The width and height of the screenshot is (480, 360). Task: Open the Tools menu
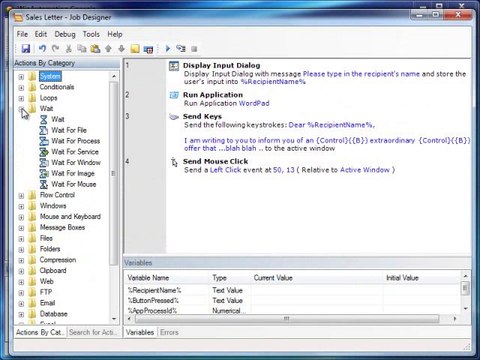[x=91, y=34]
